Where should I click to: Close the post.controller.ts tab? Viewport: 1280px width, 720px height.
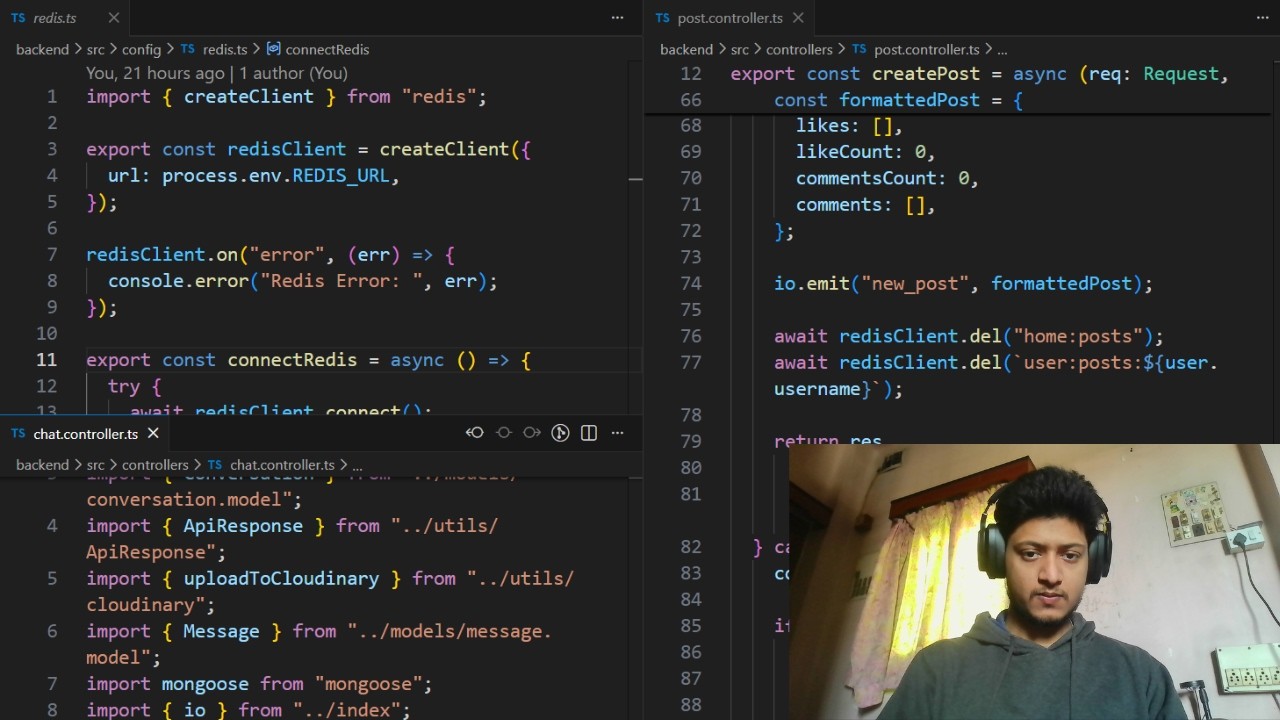point(798,18)
